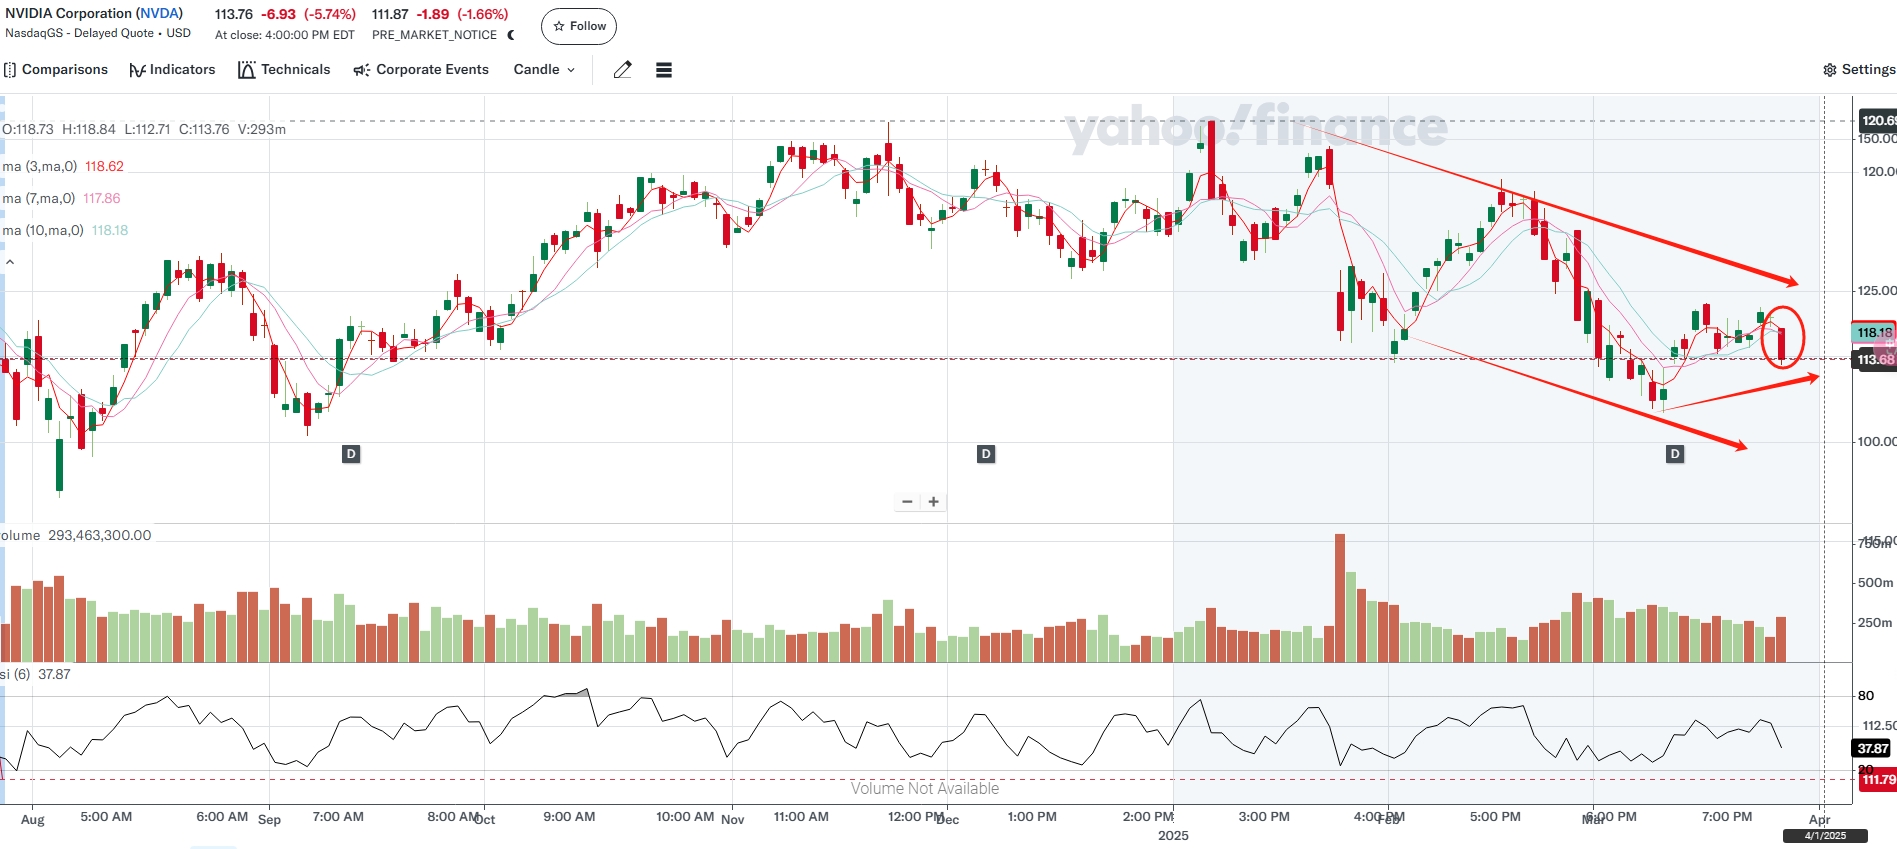1897x849 pixels.
Task: Select the ma (10,ma,0) indicator label
Action: pos(43,231)
